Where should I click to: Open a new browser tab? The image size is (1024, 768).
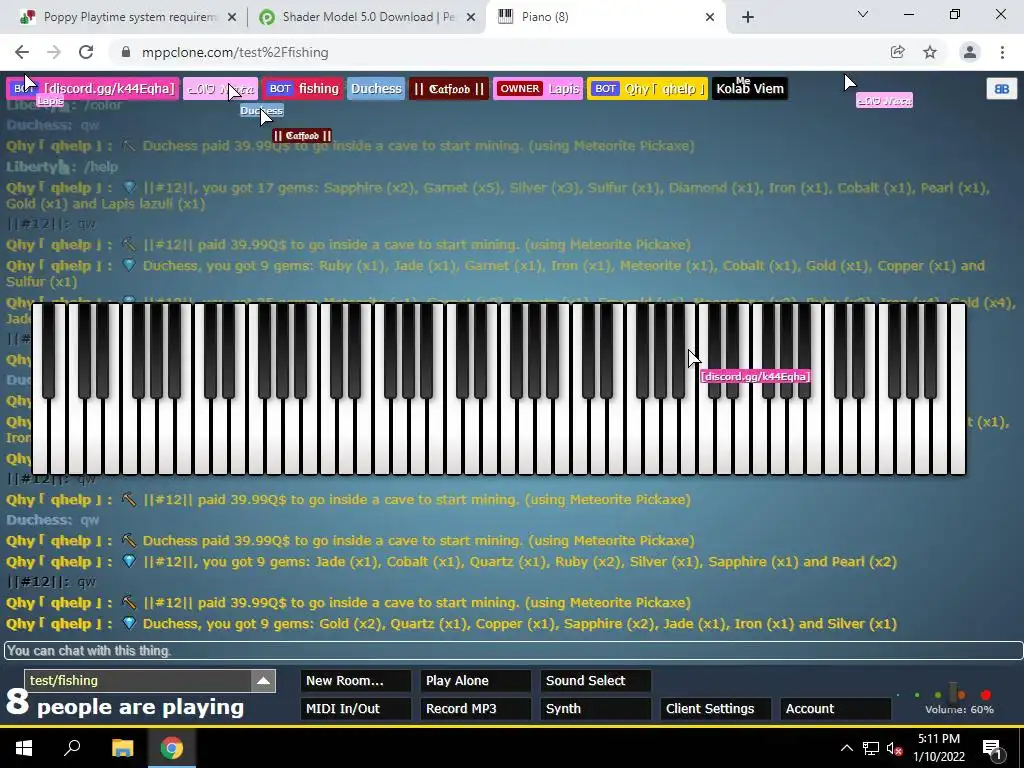coord(748,17)
